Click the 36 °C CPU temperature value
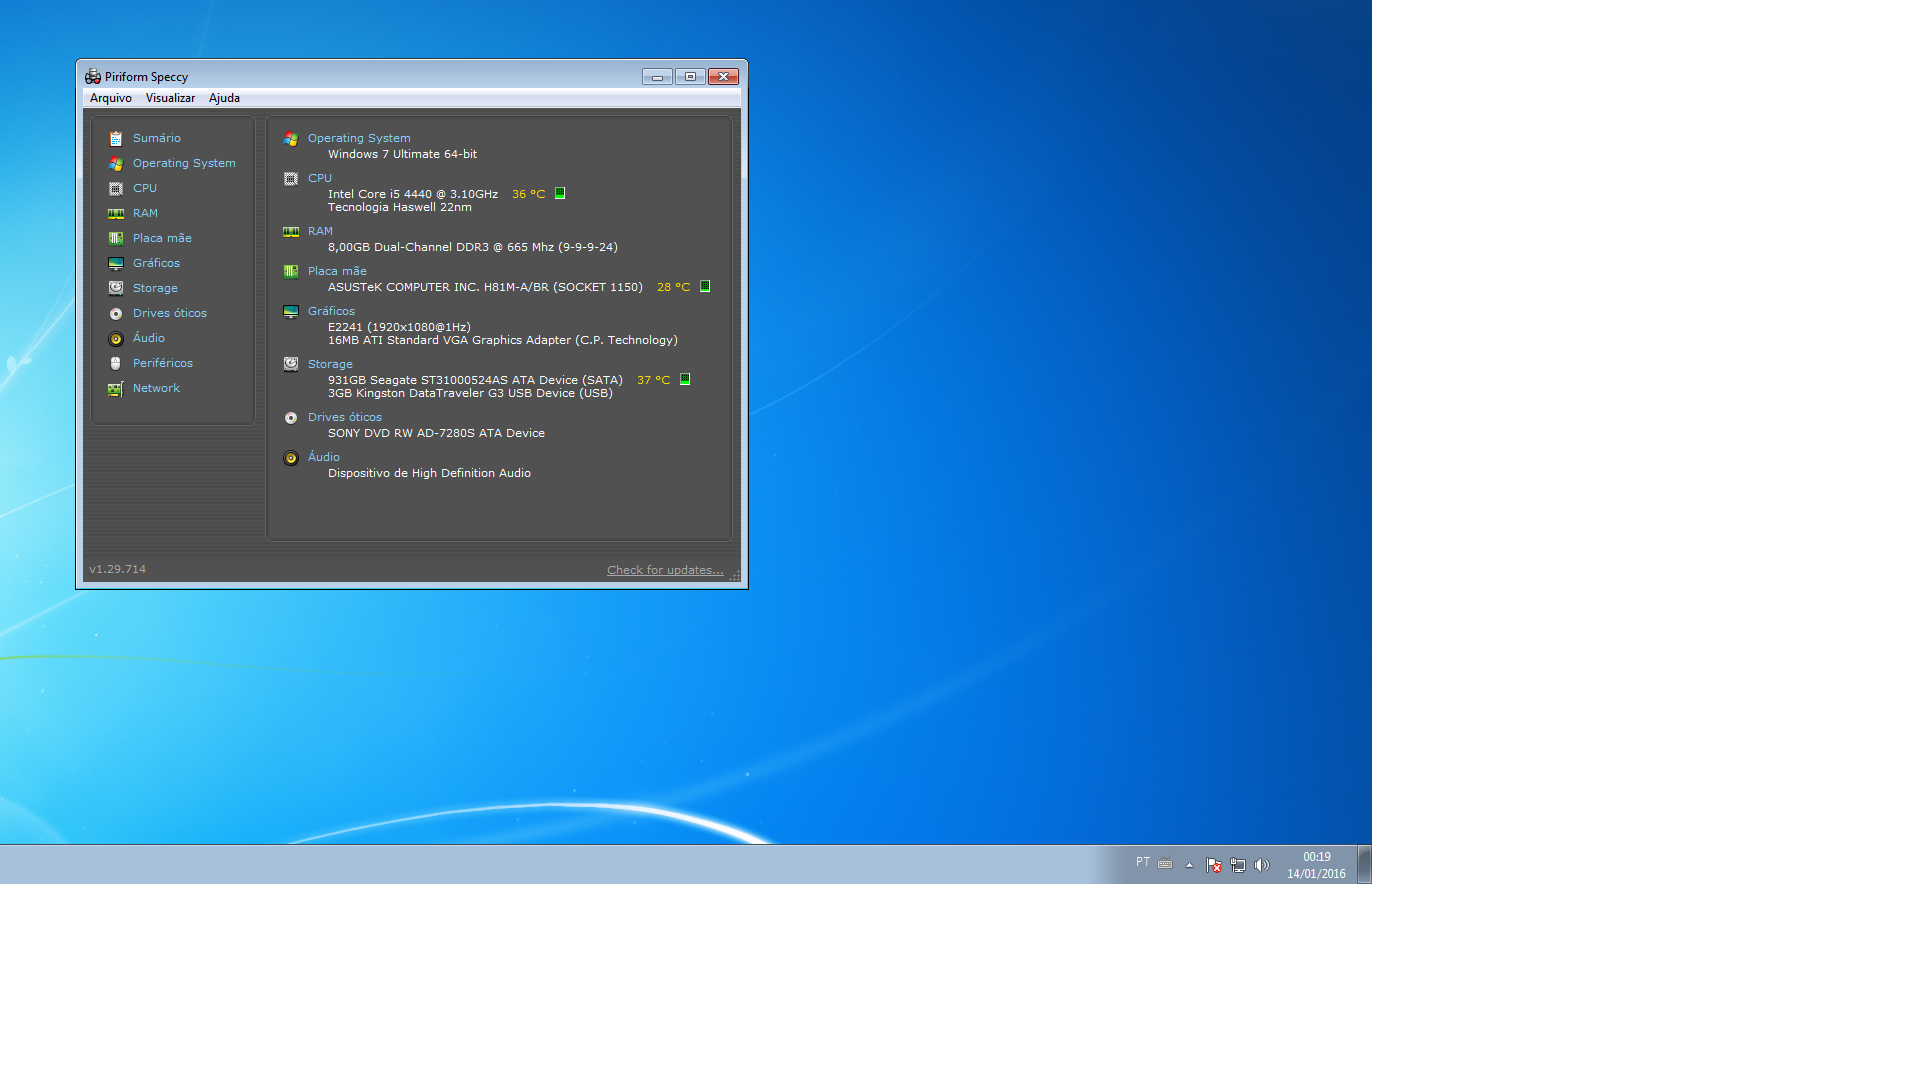This screenshot has width=1920, height=1080. click(529, 194)
